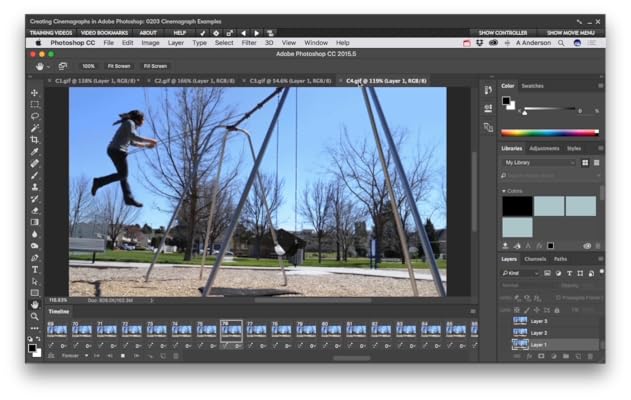The image size is (631, 400).
Task: Switch to the C2.gif document tab
Action: (190, 80)
